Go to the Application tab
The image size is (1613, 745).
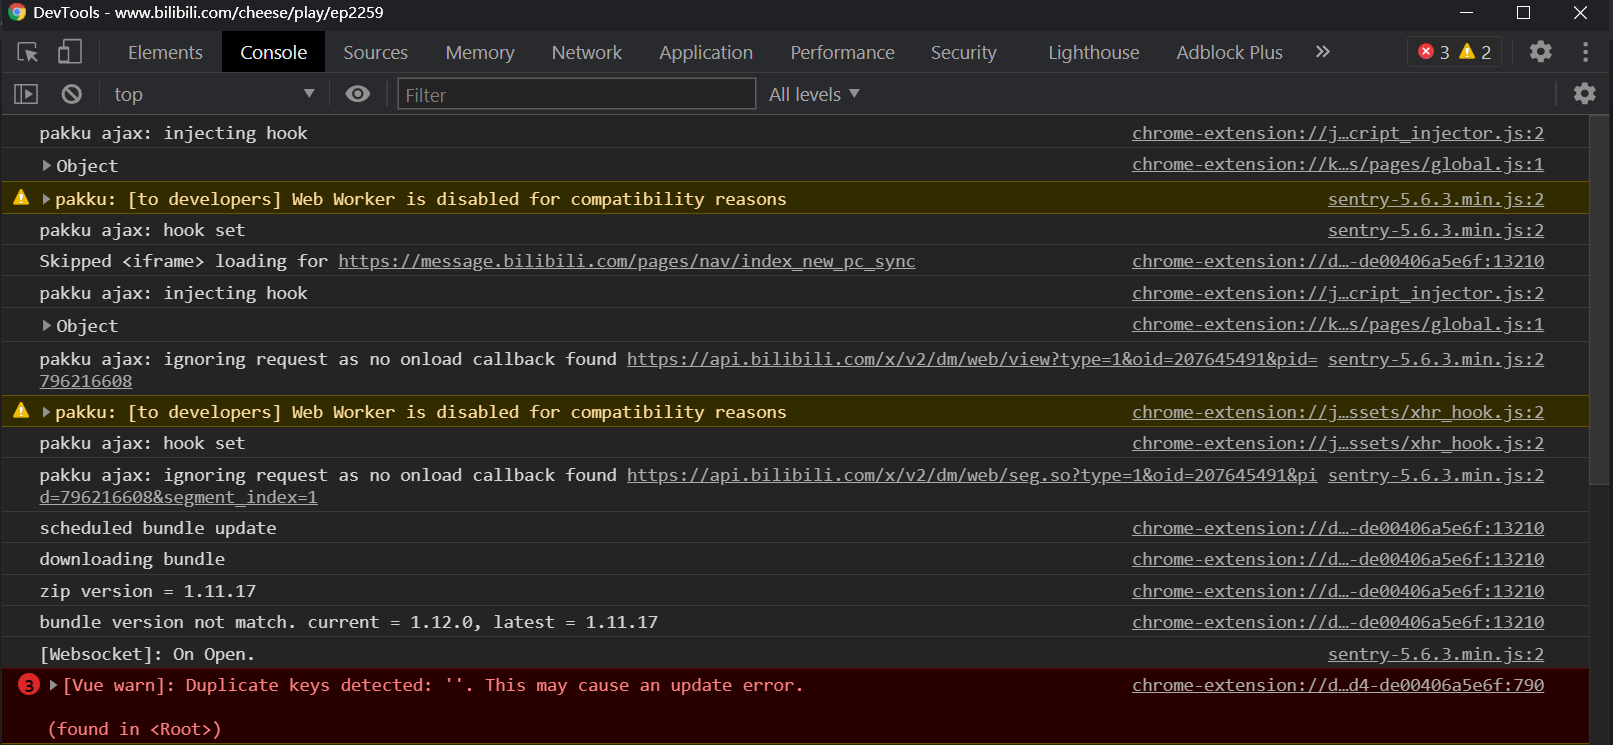(706, 53)
